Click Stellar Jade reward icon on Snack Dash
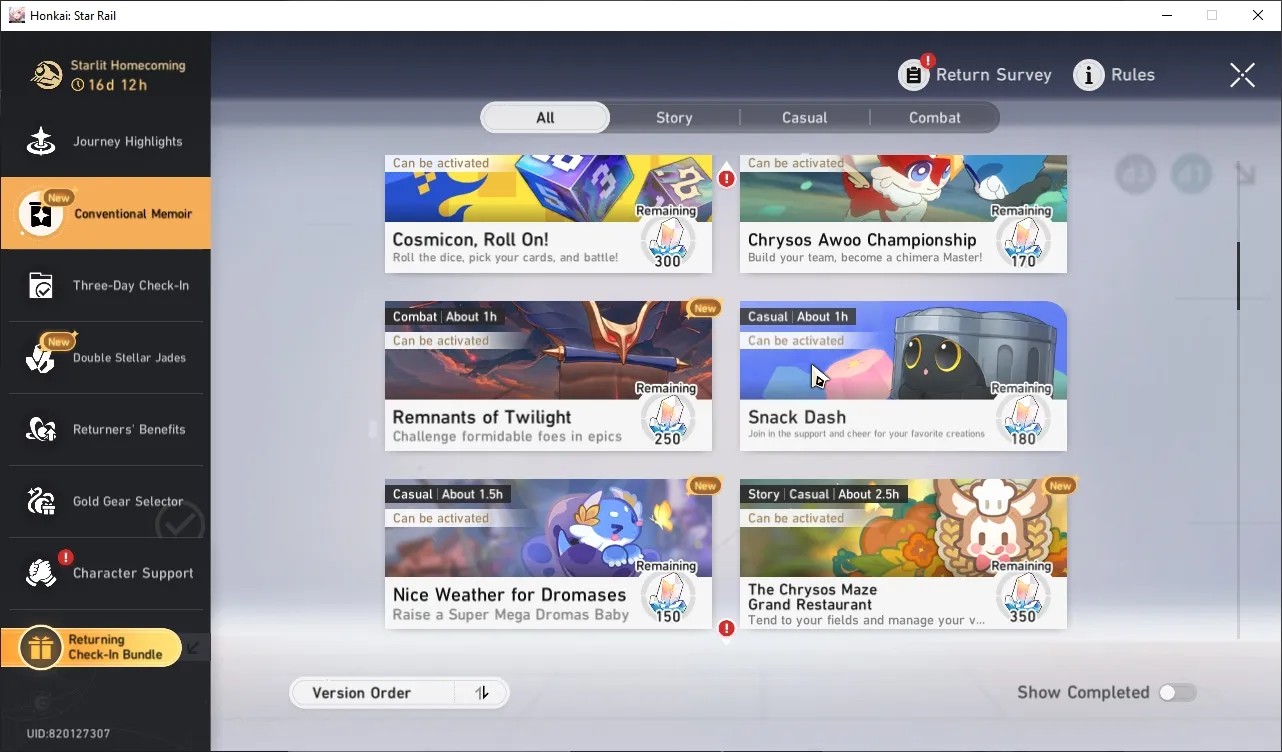Viewport: 1282px width, 752px height. coord(1022,417)
